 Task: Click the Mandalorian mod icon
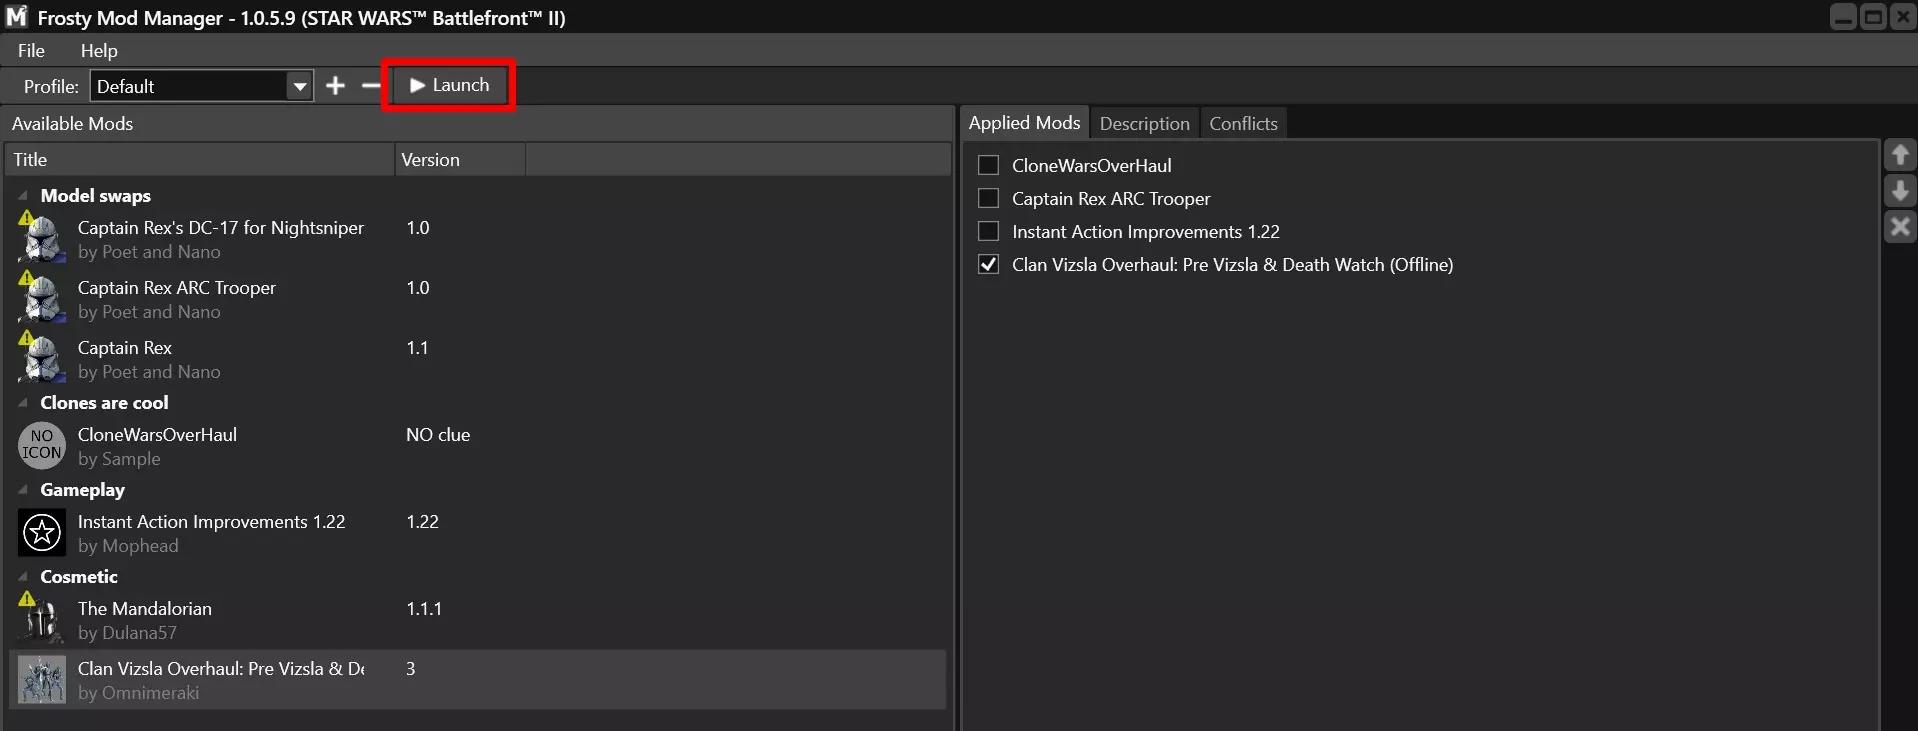[42, 620]
